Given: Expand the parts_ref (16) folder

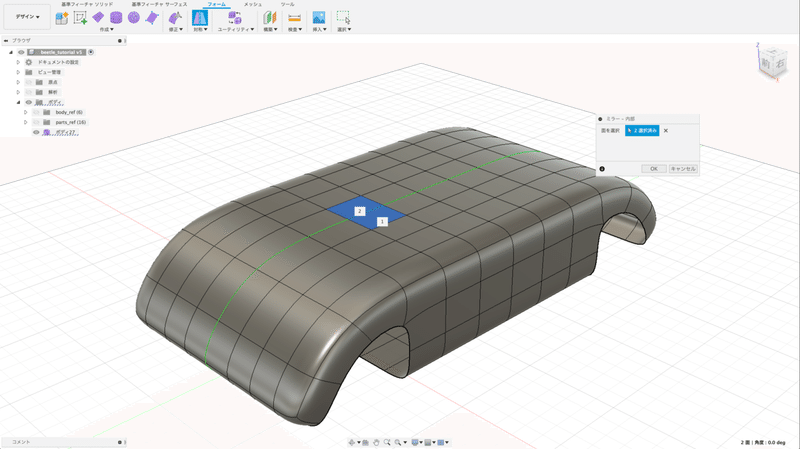Looking at the screenshot, I should coord(26,122).
